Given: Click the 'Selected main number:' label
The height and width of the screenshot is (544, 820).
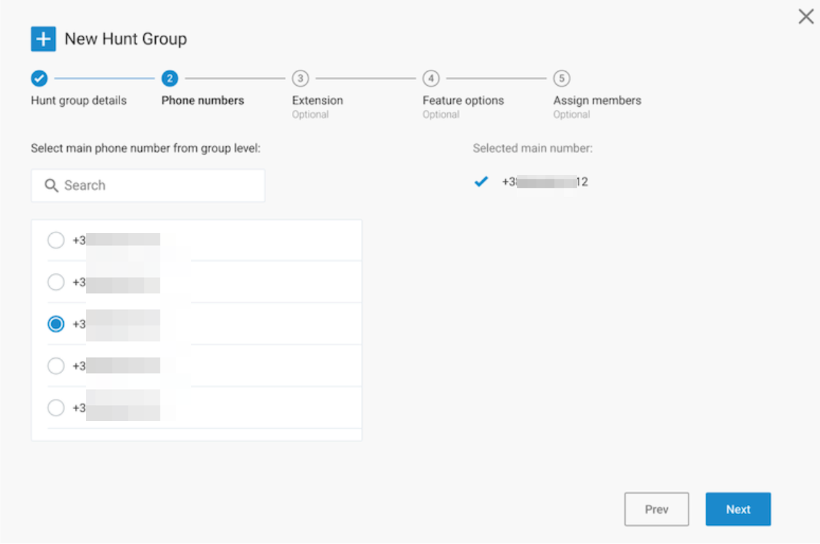Looking at the screenshot, I should pos(532,149).
